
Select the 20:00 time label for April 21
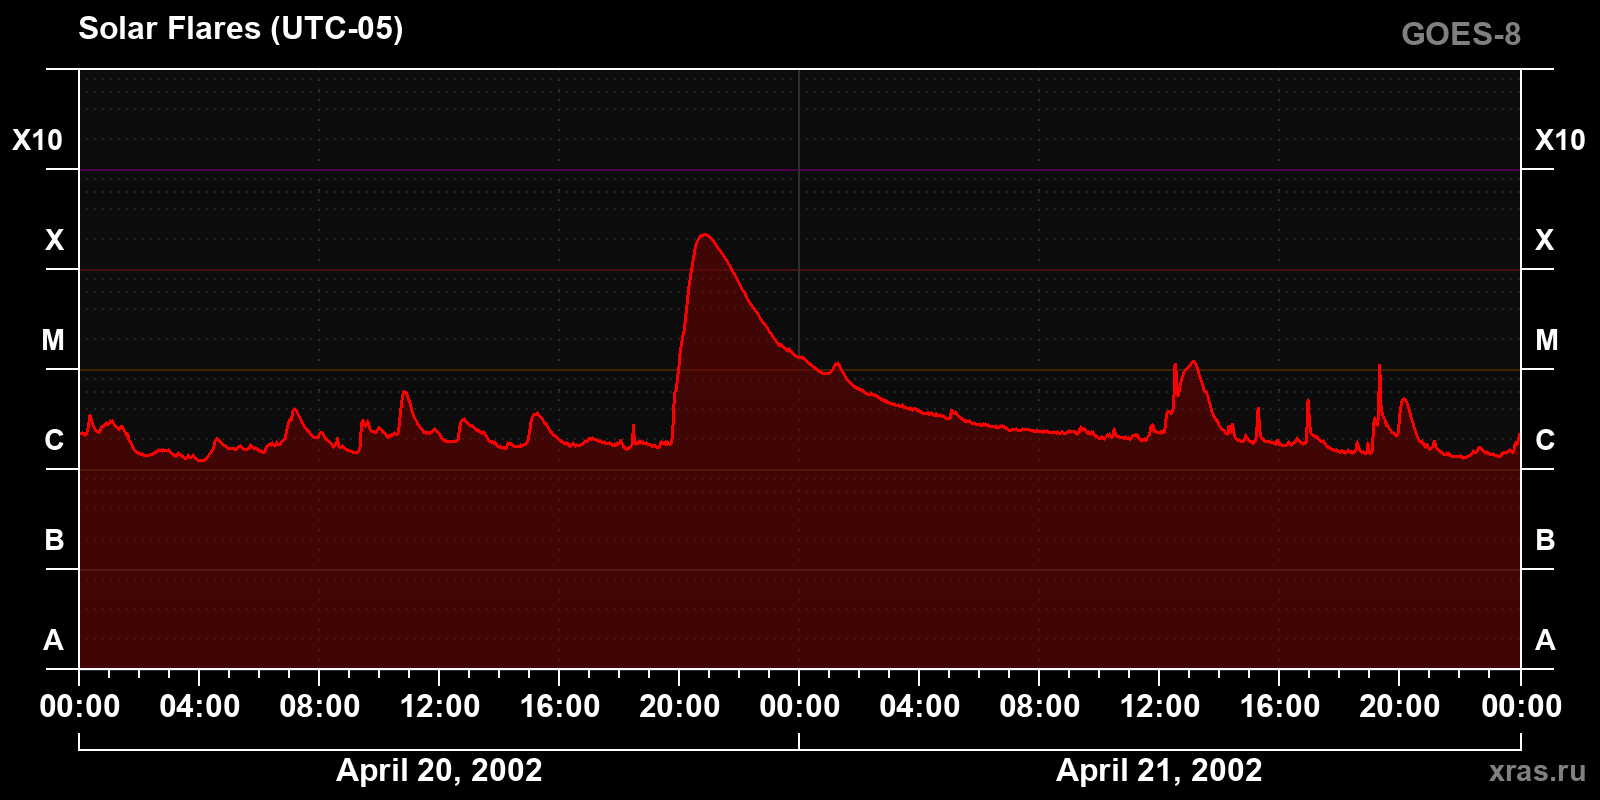[1400, 706]
